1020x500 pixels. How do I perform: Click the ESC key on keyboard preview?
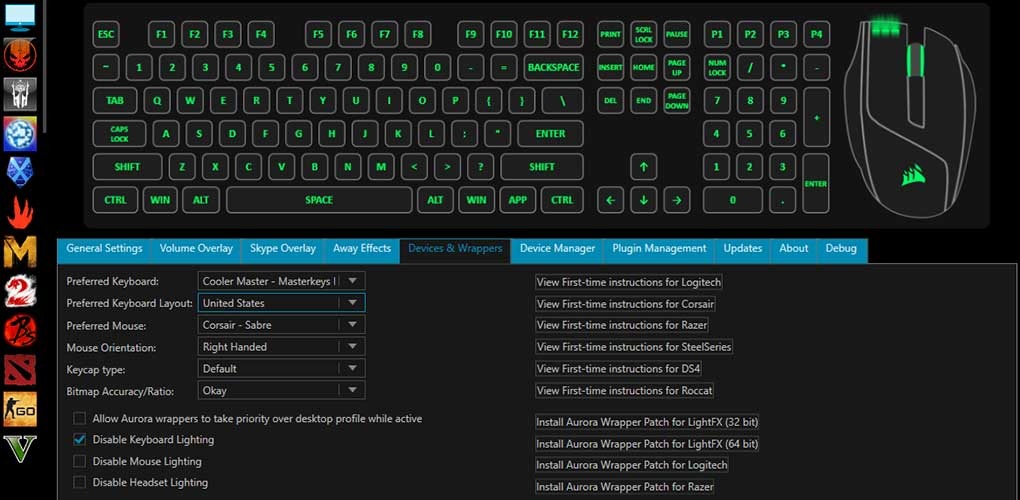[x=106, y=34]
